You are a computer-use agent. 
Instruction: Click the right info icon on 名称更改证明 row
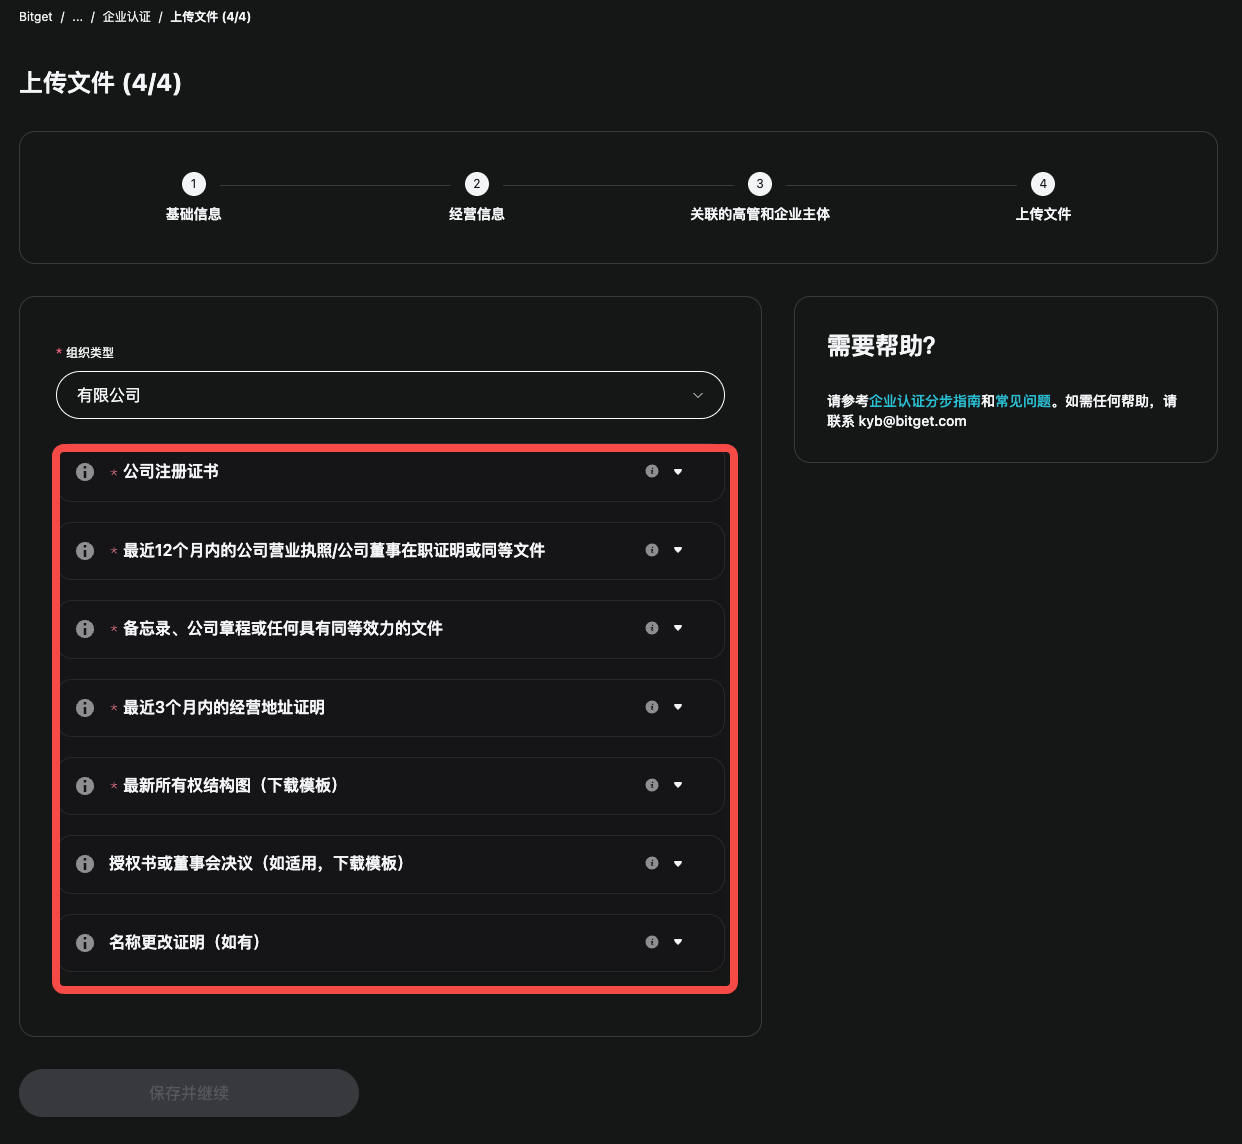click(651, 941)
